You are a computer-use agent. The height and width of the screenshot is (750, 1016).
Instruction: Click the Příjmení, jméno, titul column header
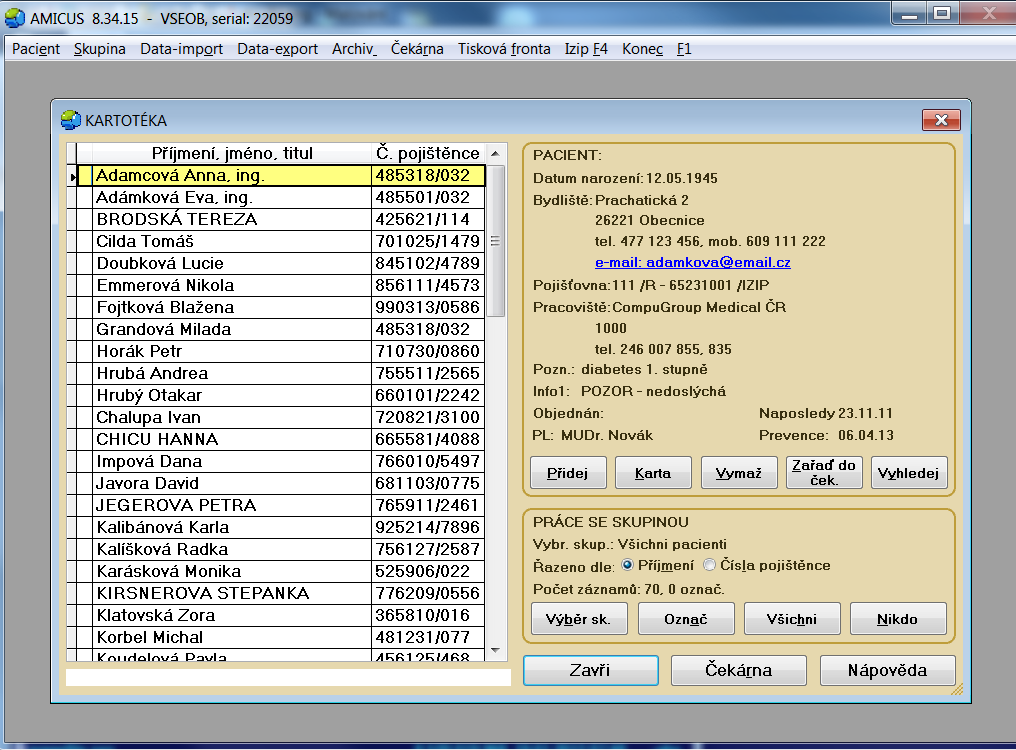coord(231,154)
